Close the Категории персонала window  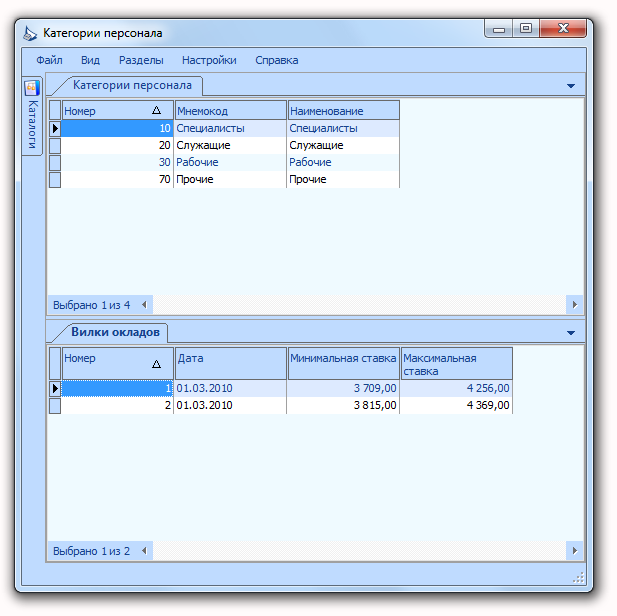pyautogui.click(x=563, y=29)
